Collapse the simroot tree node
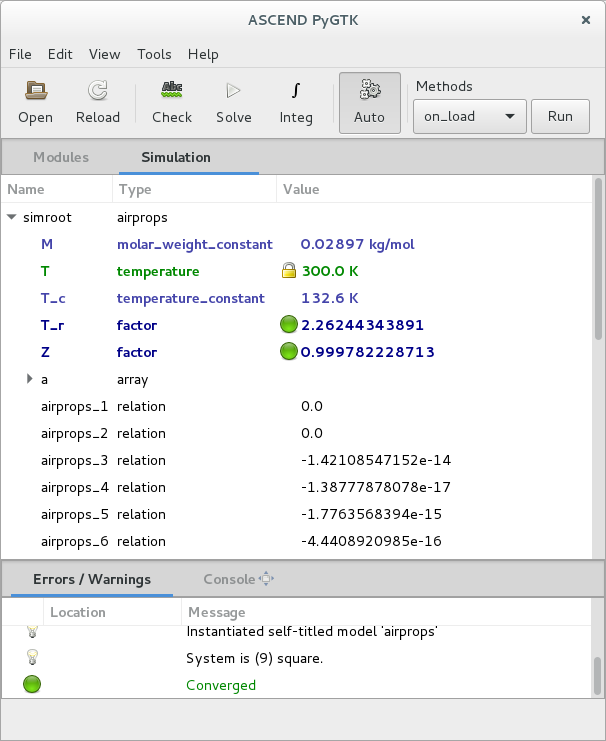The width and height of the screenshot is (606, 741). (x=11, y=217)
